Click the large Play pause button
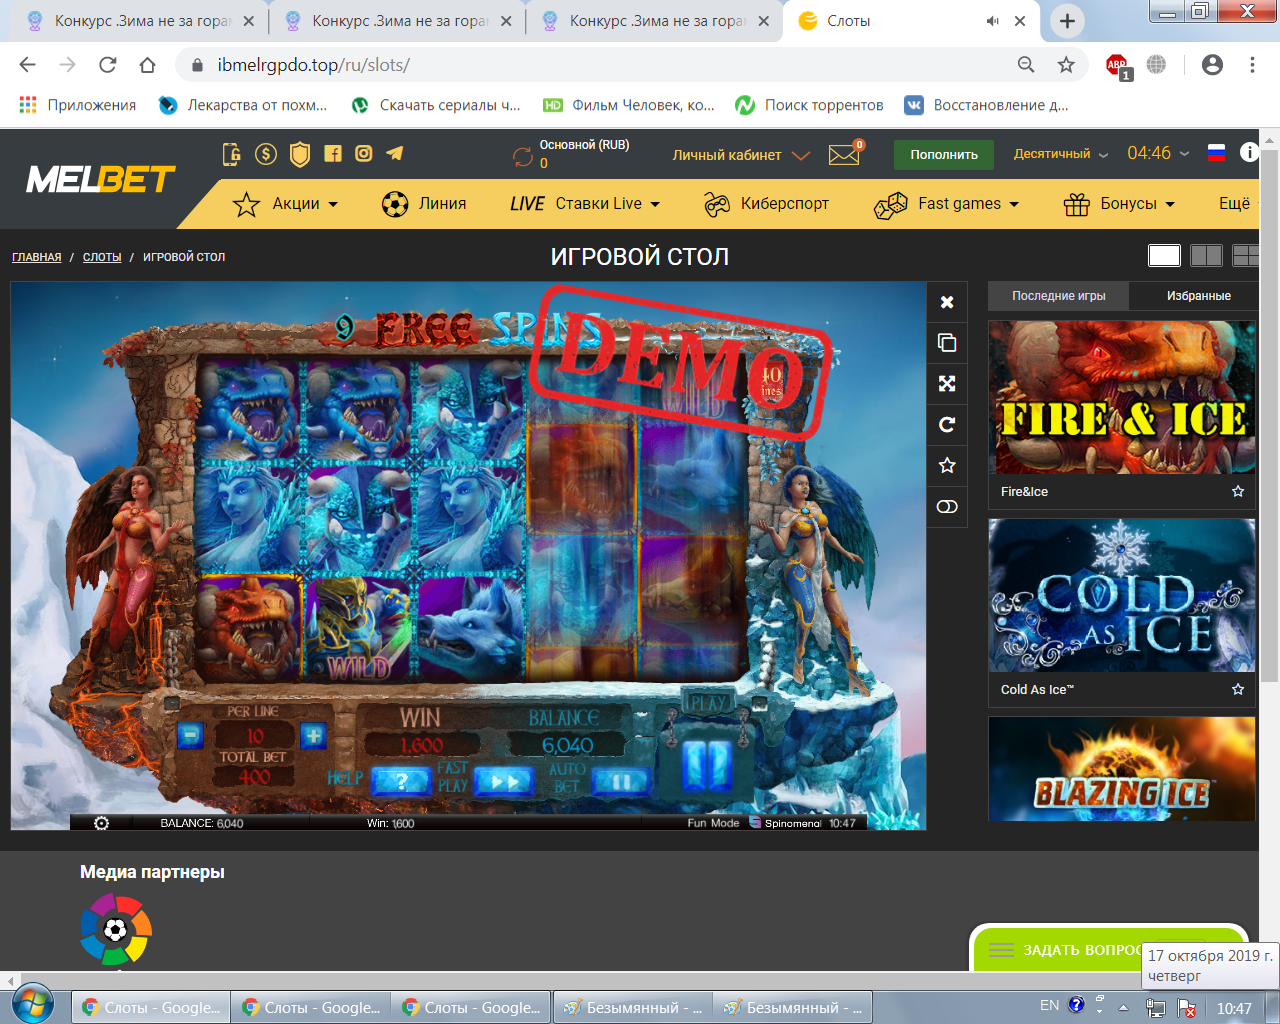 [706, 765]
